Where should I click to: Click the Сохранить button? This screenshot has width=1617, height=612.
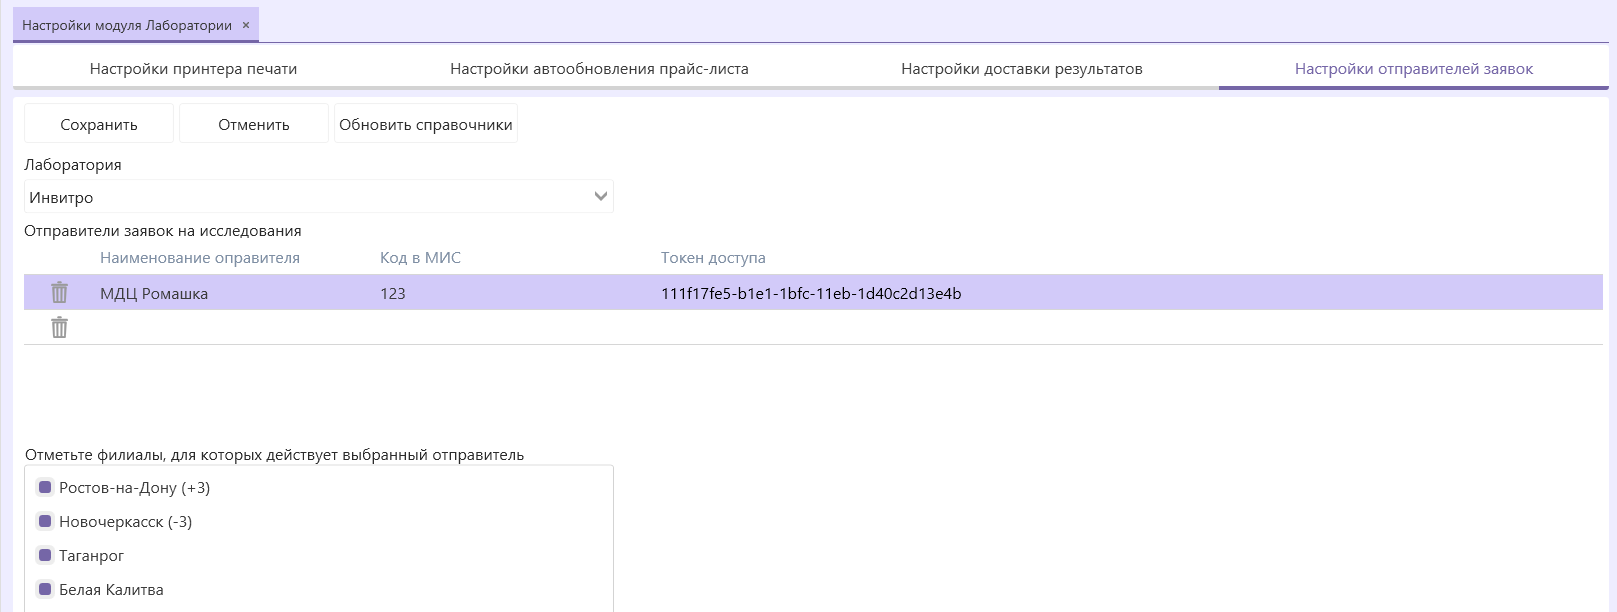(99, 124)
